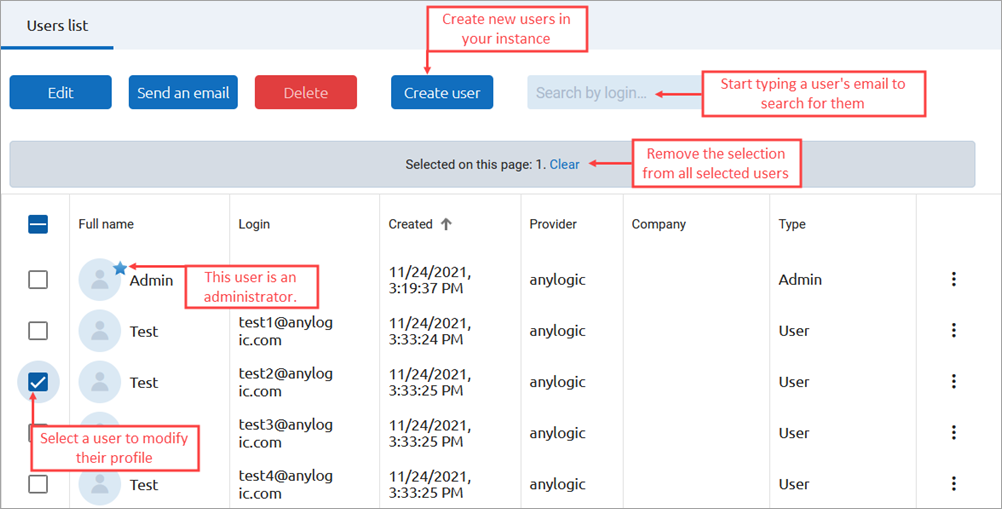The image size is (1002, 509).
Task: Check the test1@anylogic.com row checkbox
Action: (x=38, y=331)
